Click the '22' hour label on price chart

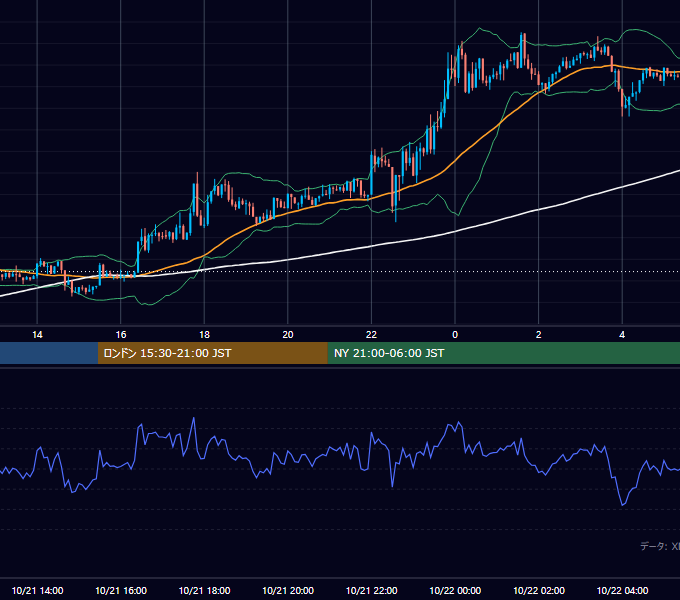371,335
